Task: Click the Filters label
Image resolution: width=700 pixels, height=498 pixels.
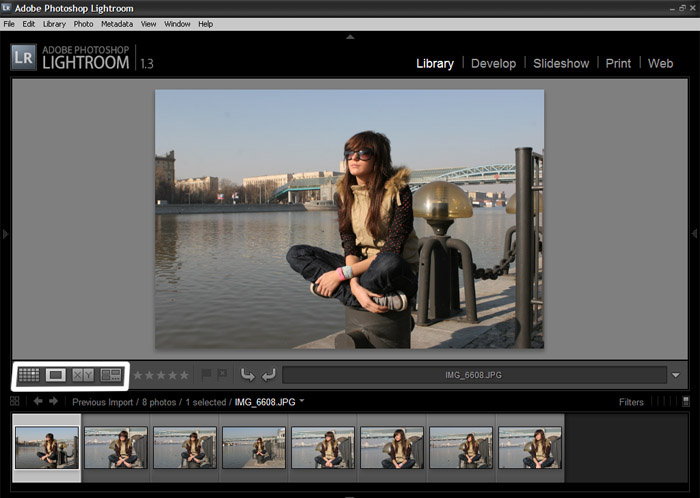Action: tap(631, 402)
